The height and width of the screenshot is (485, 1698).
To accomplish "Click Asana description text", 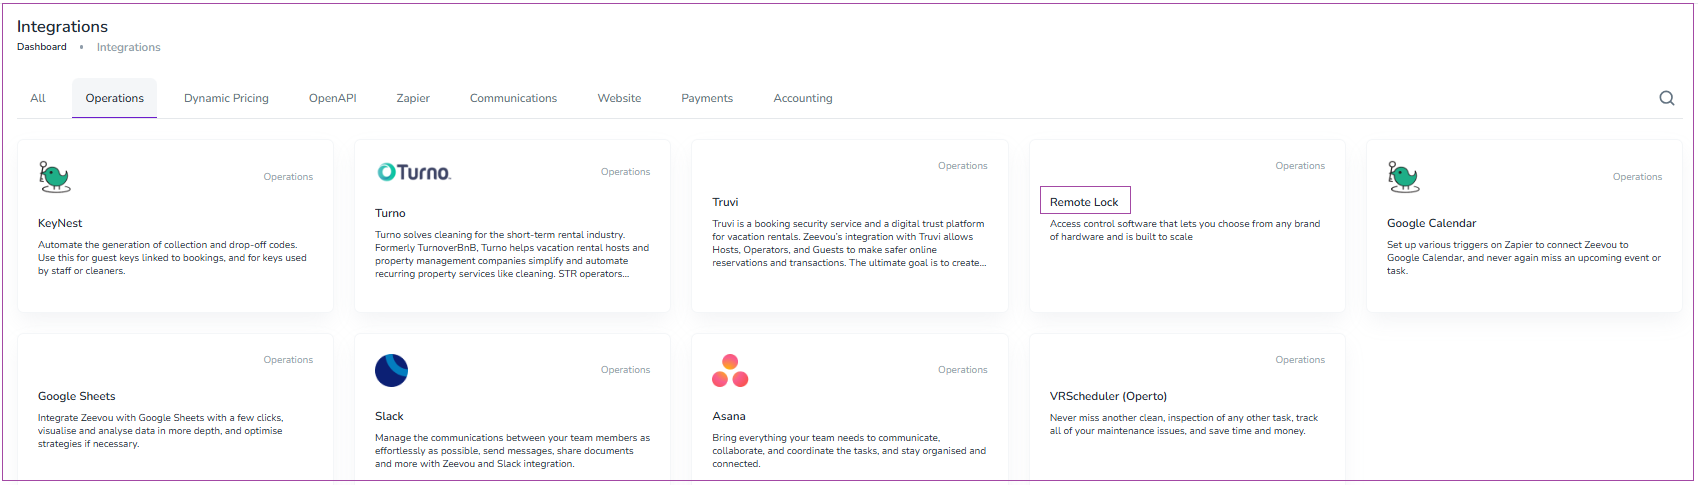I will point(849,451).
